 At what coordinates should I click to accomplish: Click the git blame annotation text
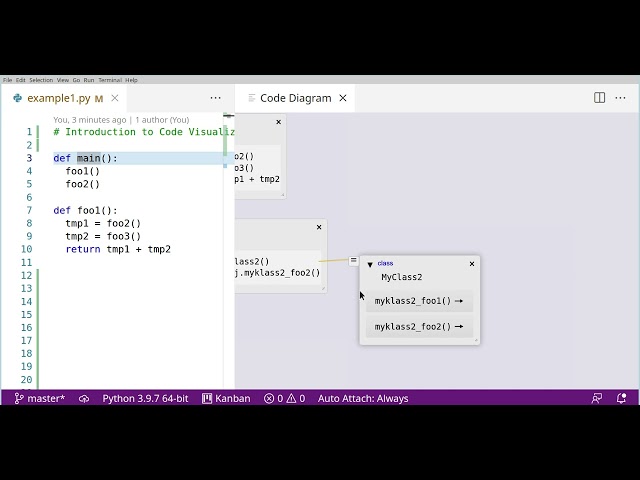(x=121, y=120)
